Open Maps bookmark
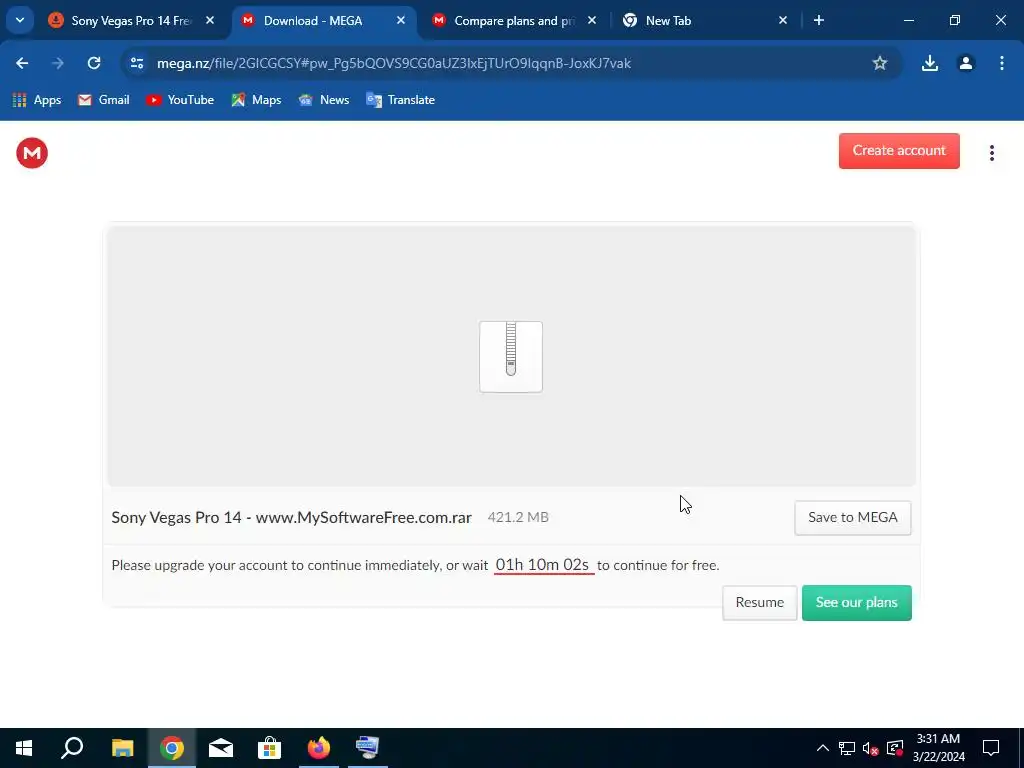1024x768 pixels. (x=256, y=100)
